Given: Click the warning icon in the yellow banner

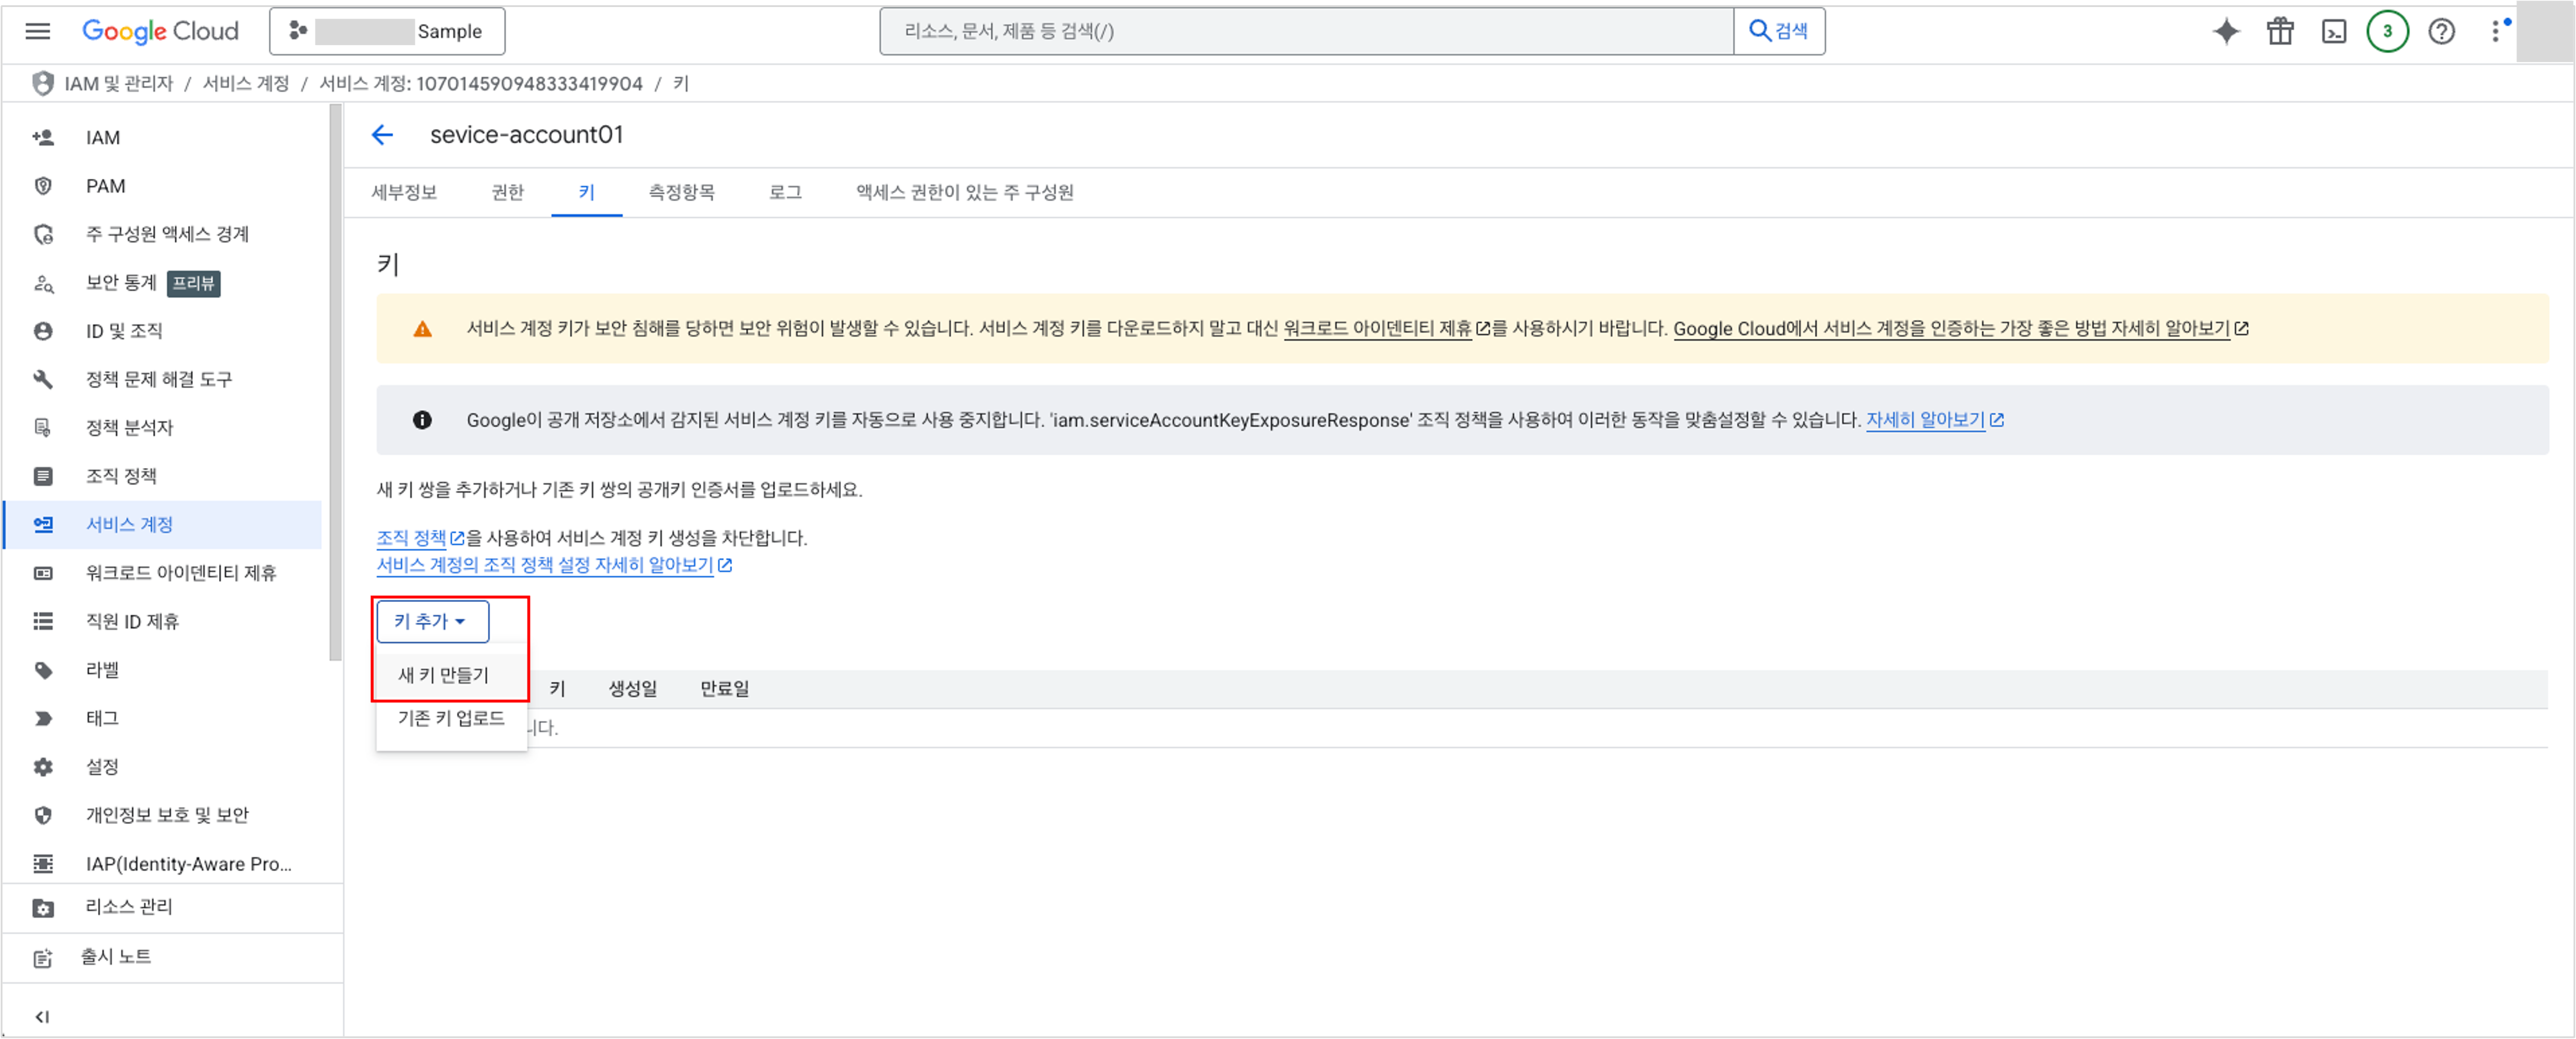Looking at the screenshot, I should click(422, 328).
